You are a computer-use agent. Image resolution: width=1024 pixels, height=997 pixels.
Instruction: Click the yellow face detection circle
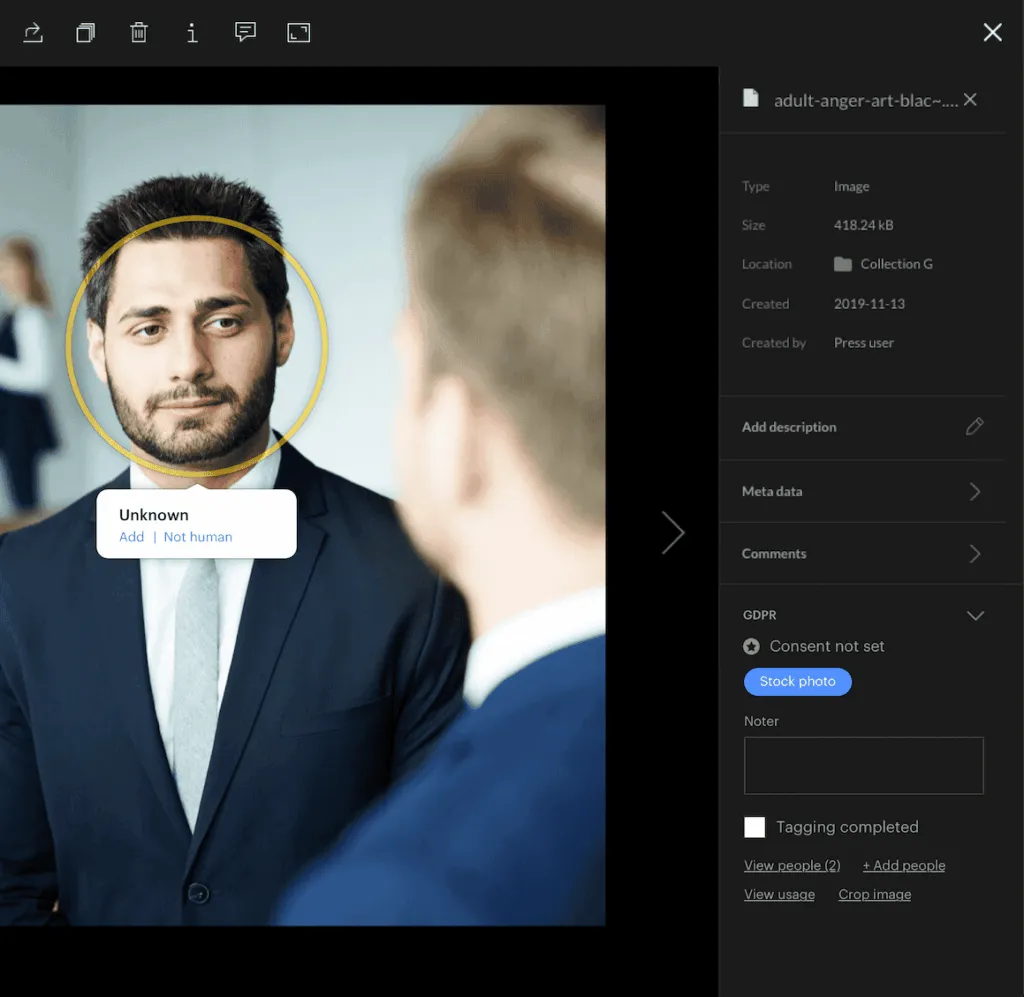pos(197,346)
